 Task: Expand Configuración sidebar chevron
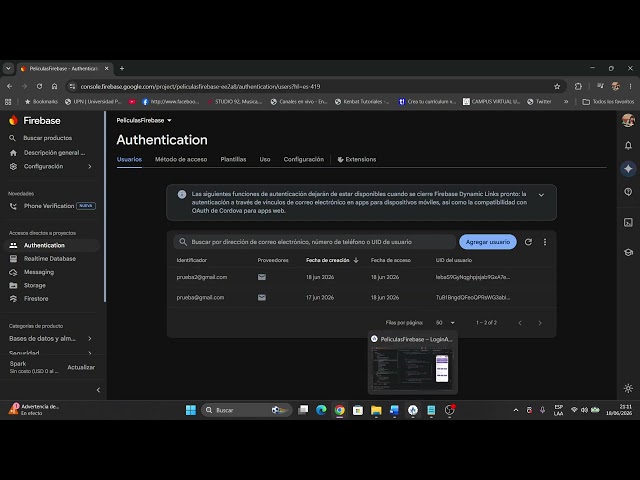[x=90, y=167]
